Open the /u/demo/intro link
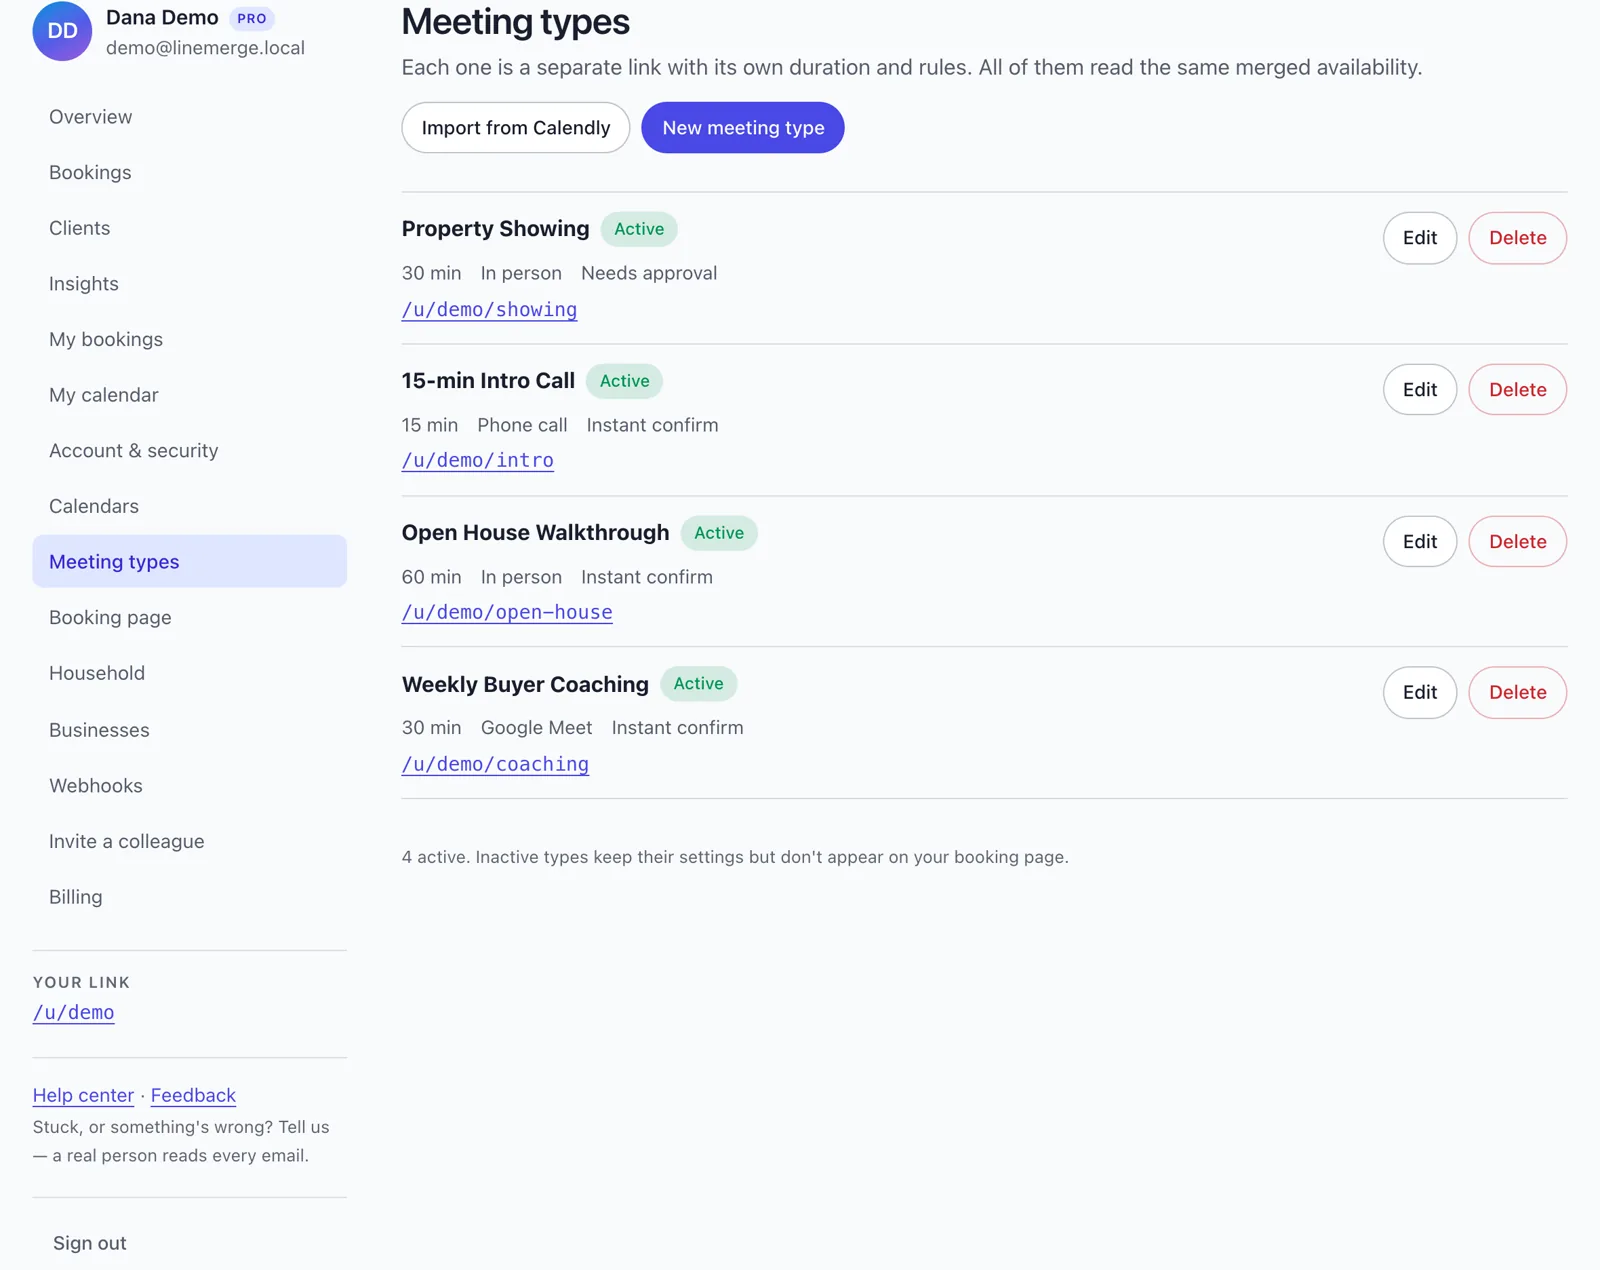This screenshot has width=1600, height=1270. click(x=478, y=461)
